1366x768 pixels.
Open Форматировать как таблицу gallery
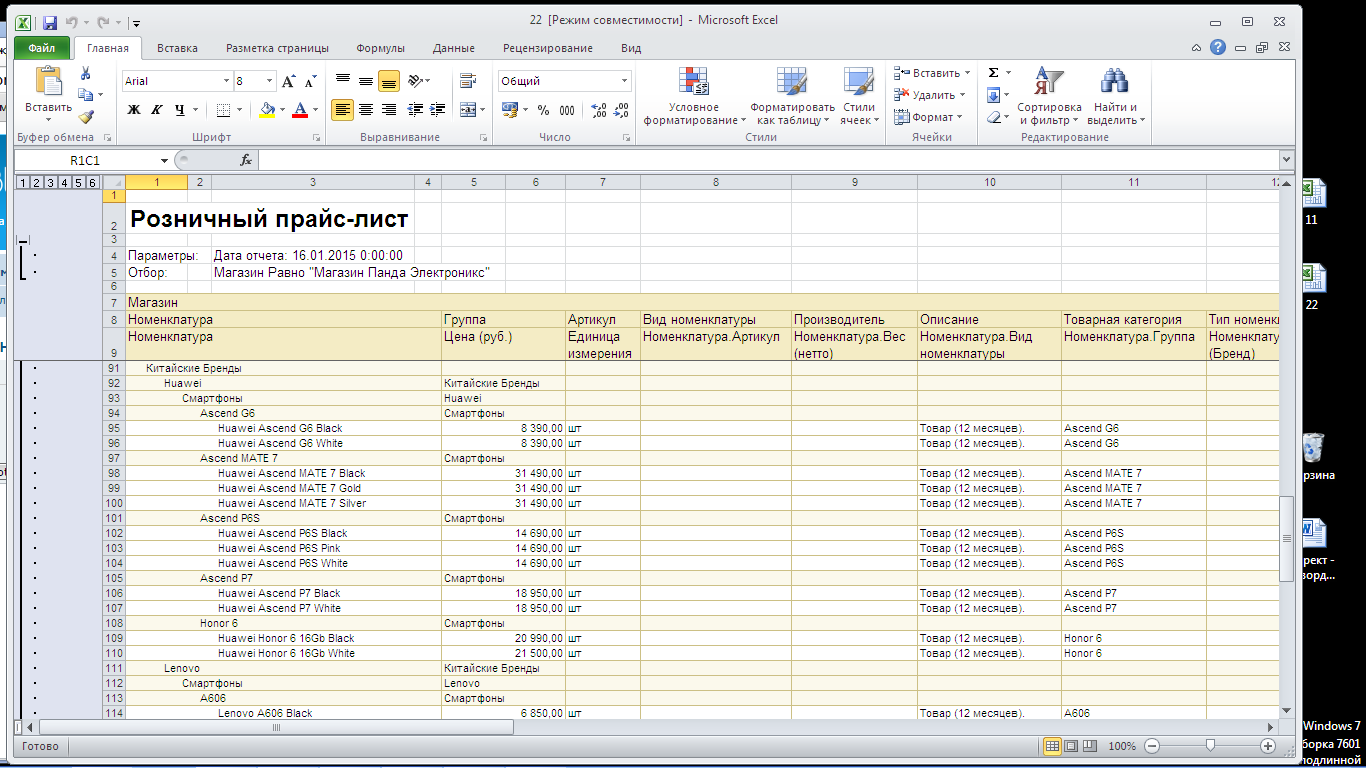click(792, 97)
